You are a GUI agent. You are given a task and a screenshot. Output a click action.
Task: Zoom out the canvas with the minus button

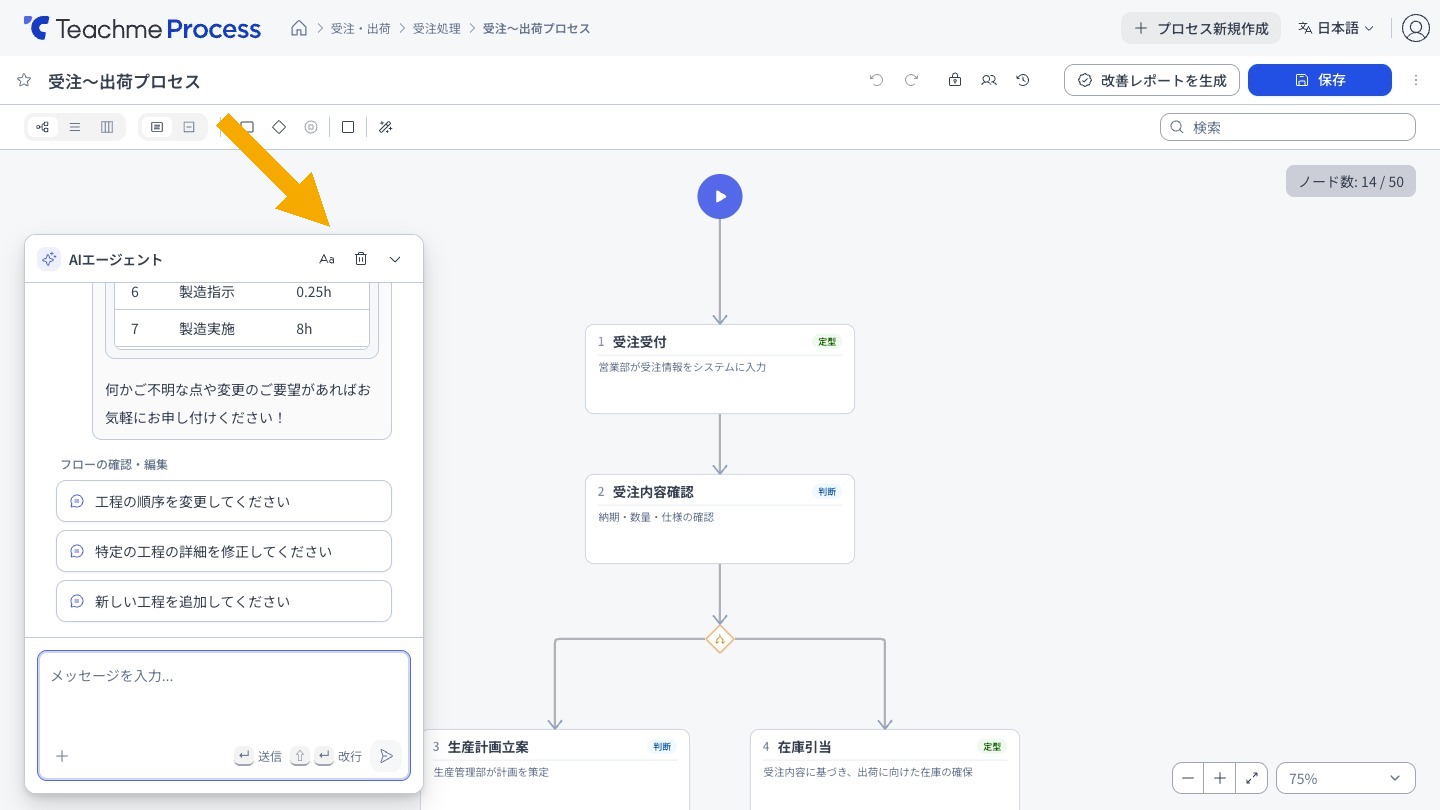(x=1188, y=778)
